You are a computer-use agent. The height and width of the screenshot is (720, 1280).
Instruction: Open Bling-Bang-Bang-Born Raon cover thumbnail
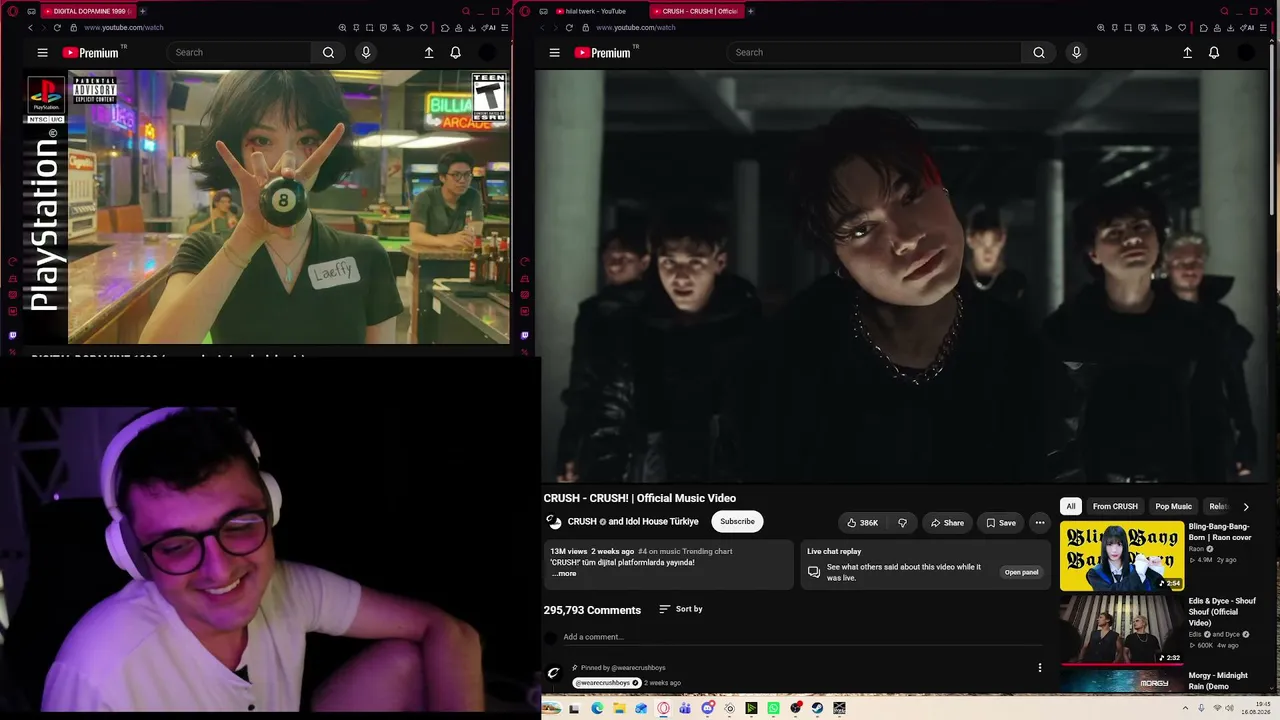1122,556
